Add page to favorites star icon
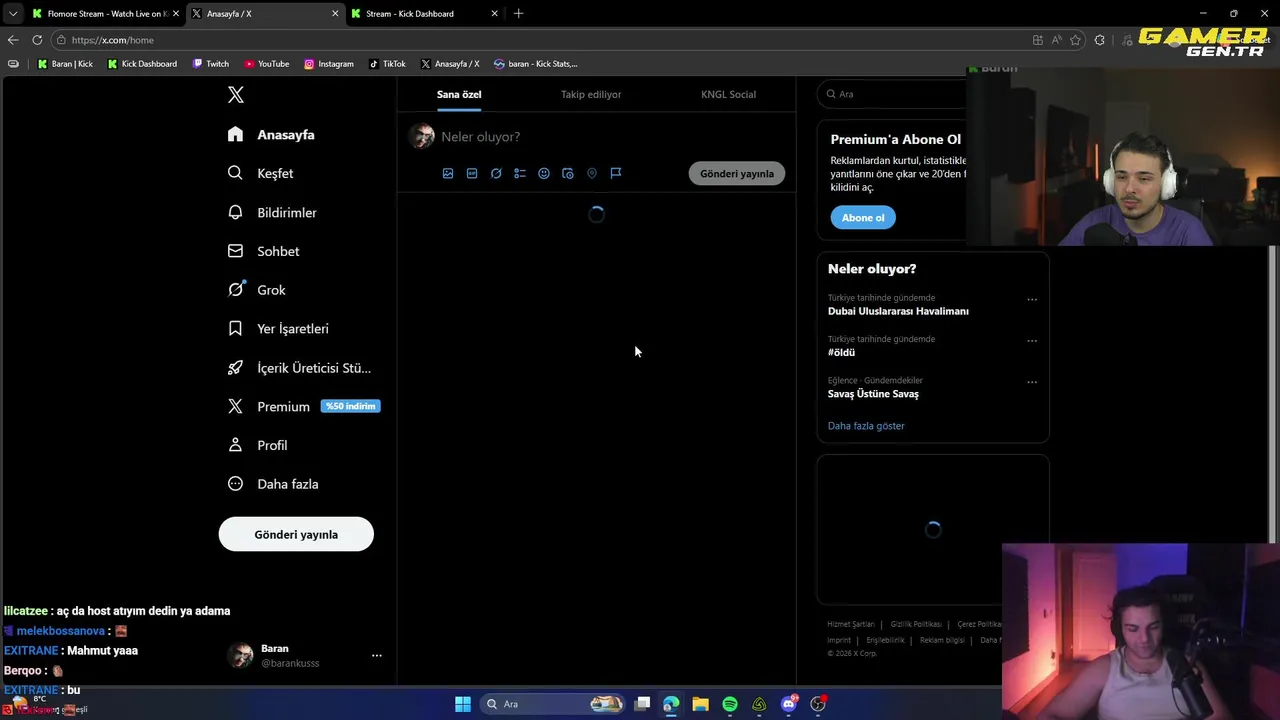The image size is (1280, 720). [x=1076, y=40]
